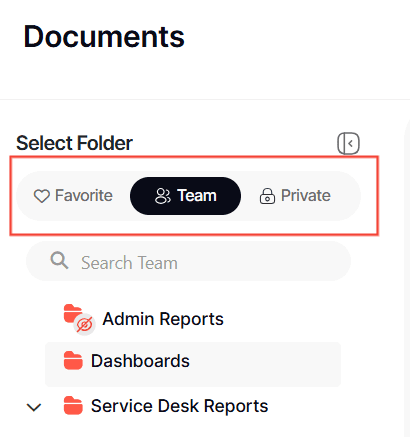Click the padlock icon beside Private
Image resolution: width=410 pixels, height=437 pixels.
(267, 196)
